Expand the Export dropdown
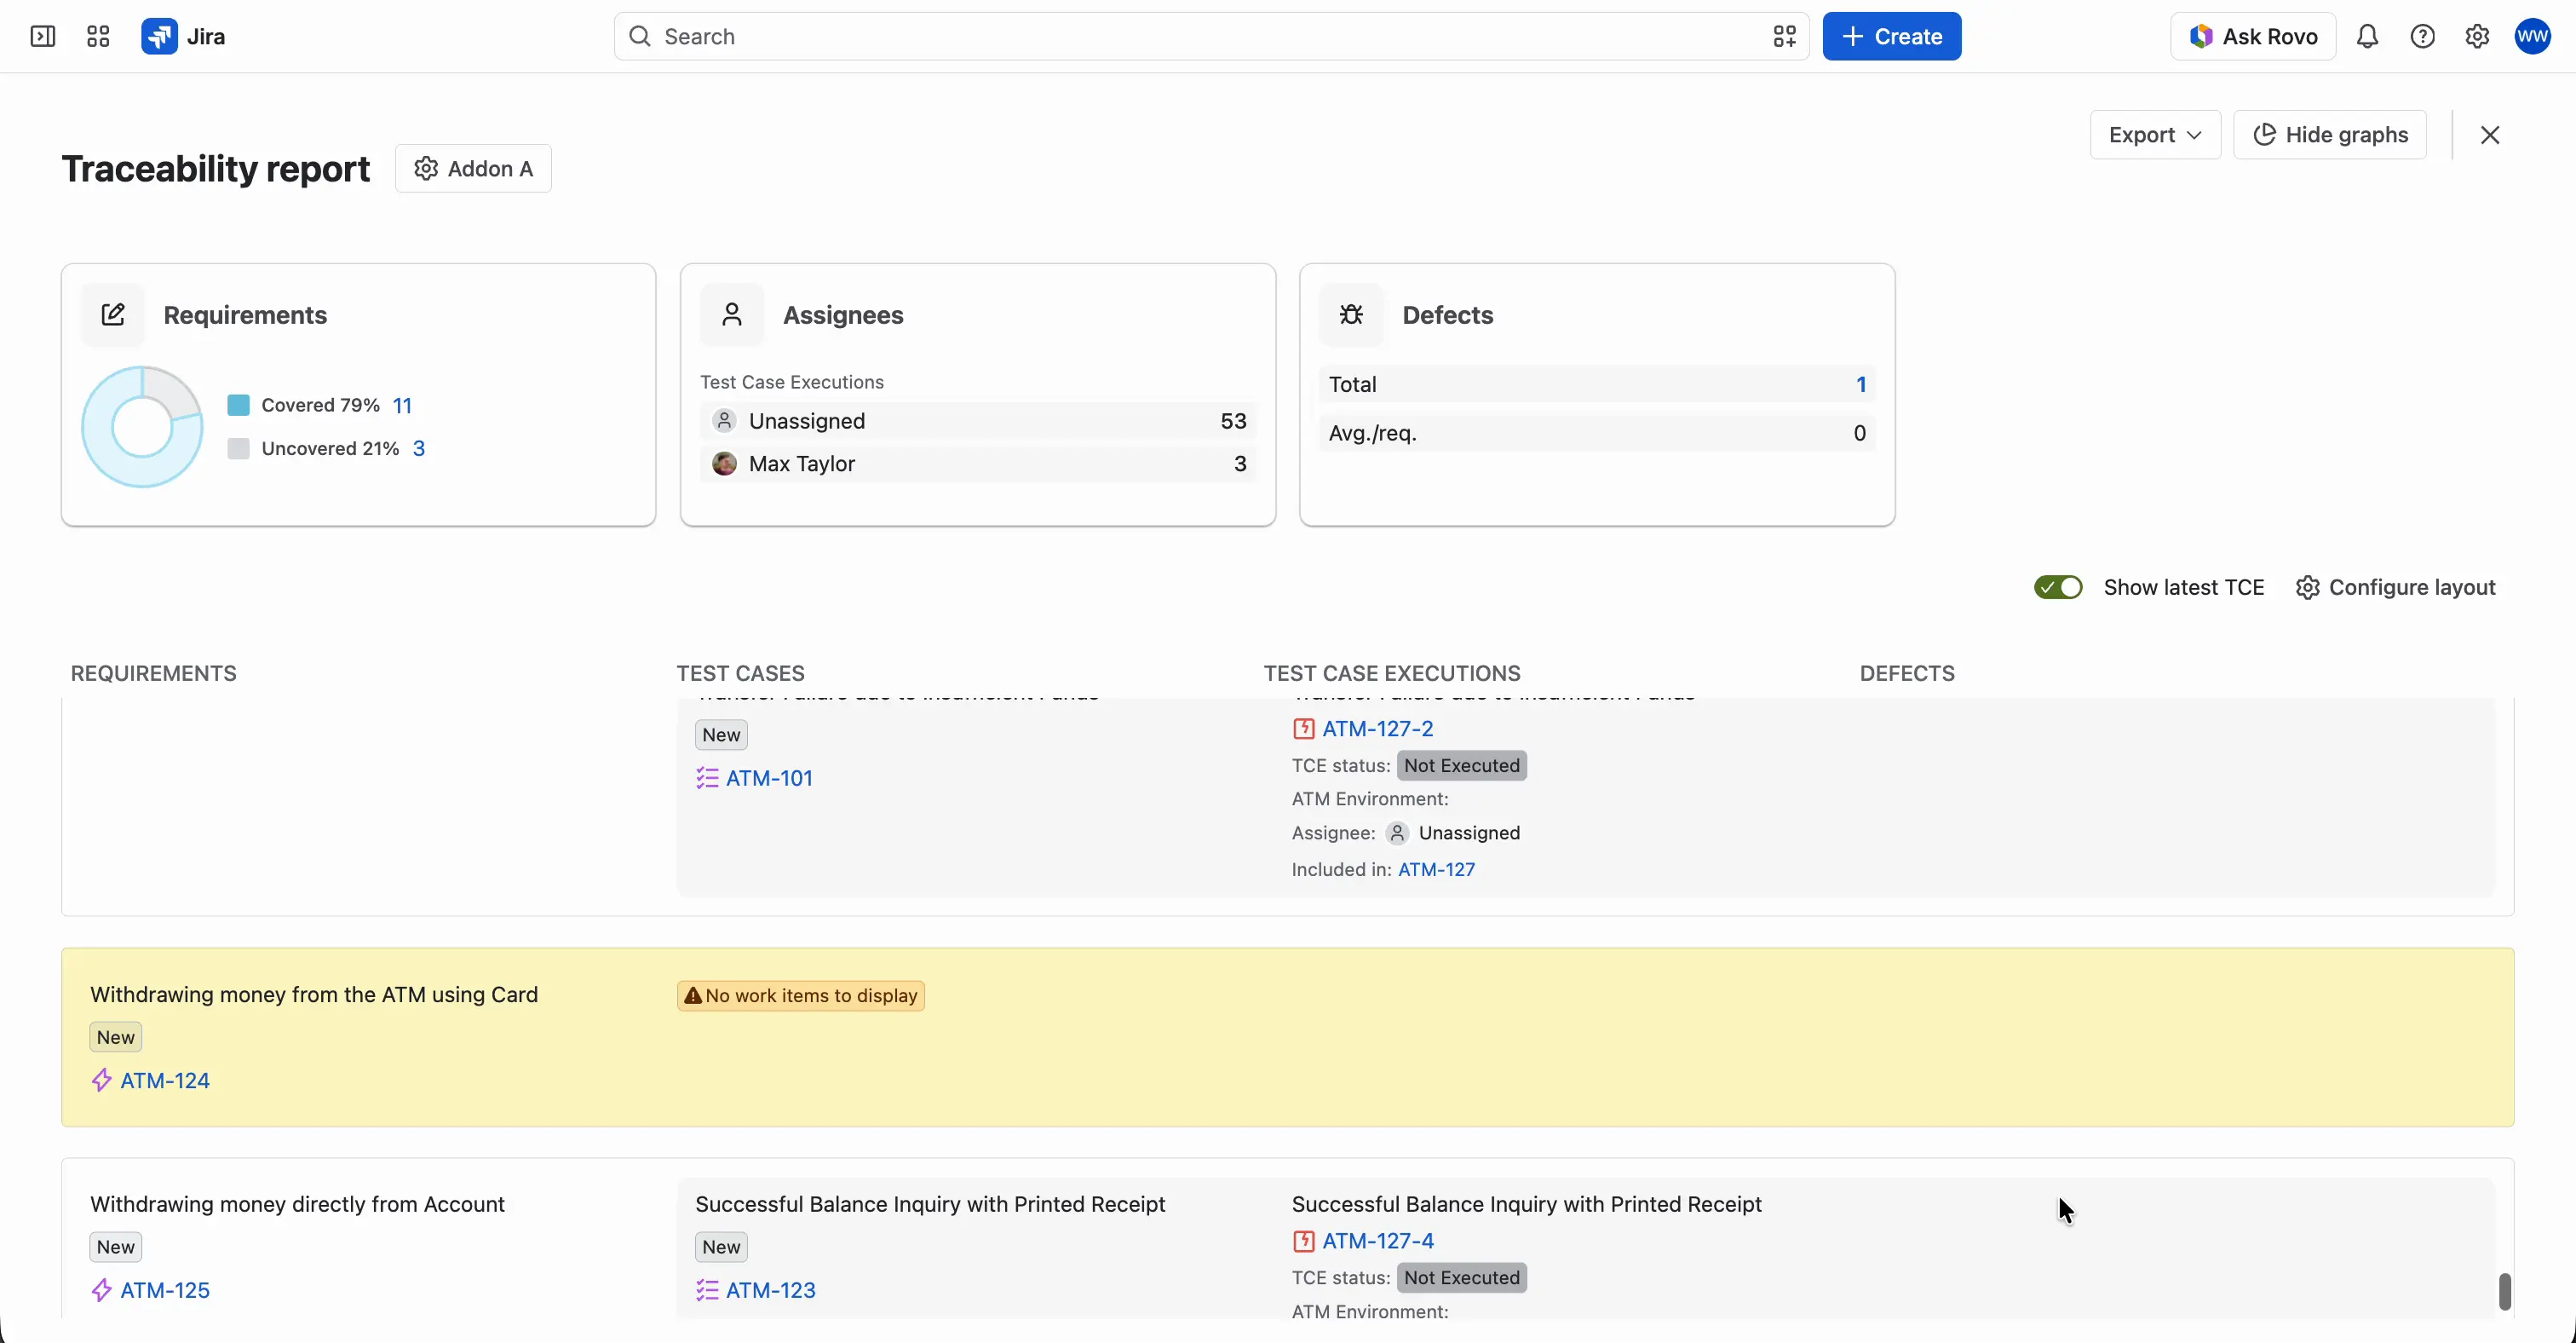 point(2155,135)
